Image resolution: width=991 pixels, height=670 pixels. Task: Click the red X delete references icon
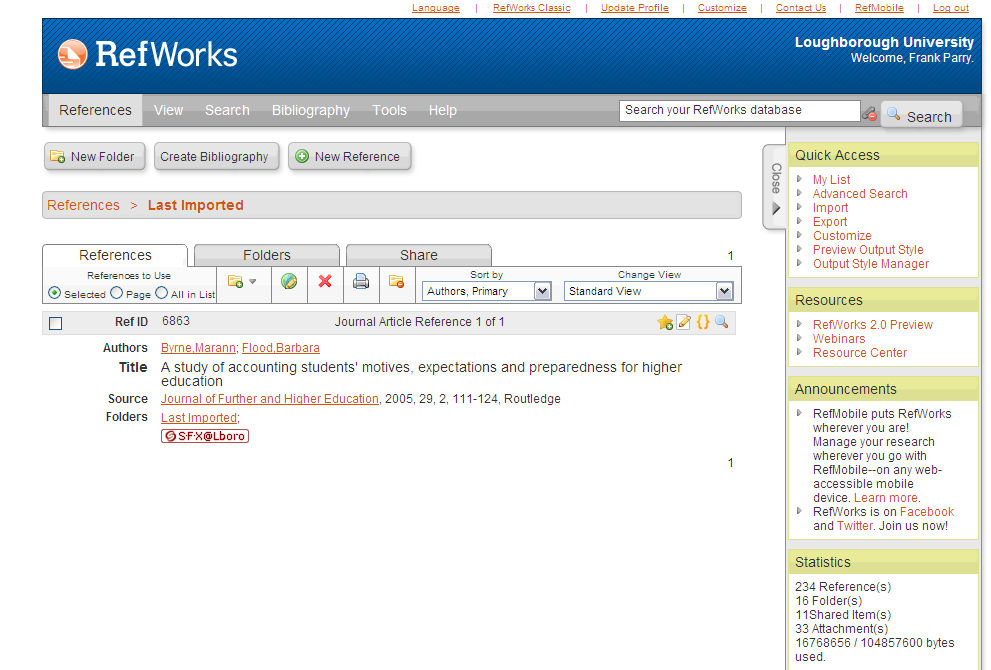(x=325, y=282)
